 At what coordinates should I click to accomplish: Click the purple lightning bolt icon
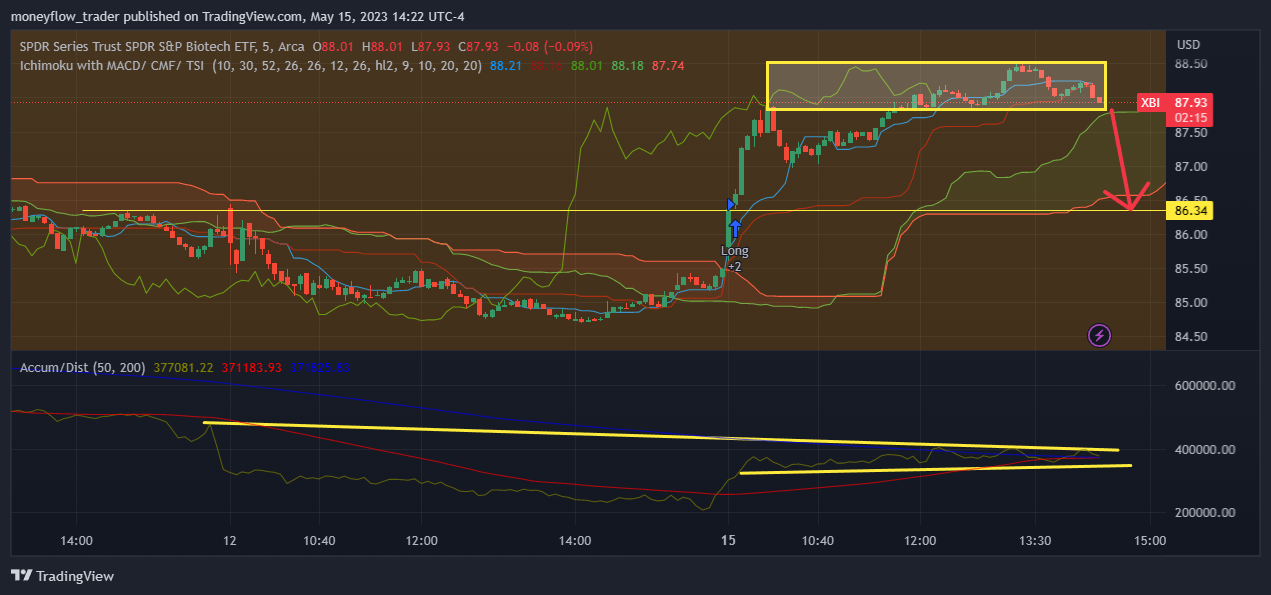click(x=1100, y=335)
